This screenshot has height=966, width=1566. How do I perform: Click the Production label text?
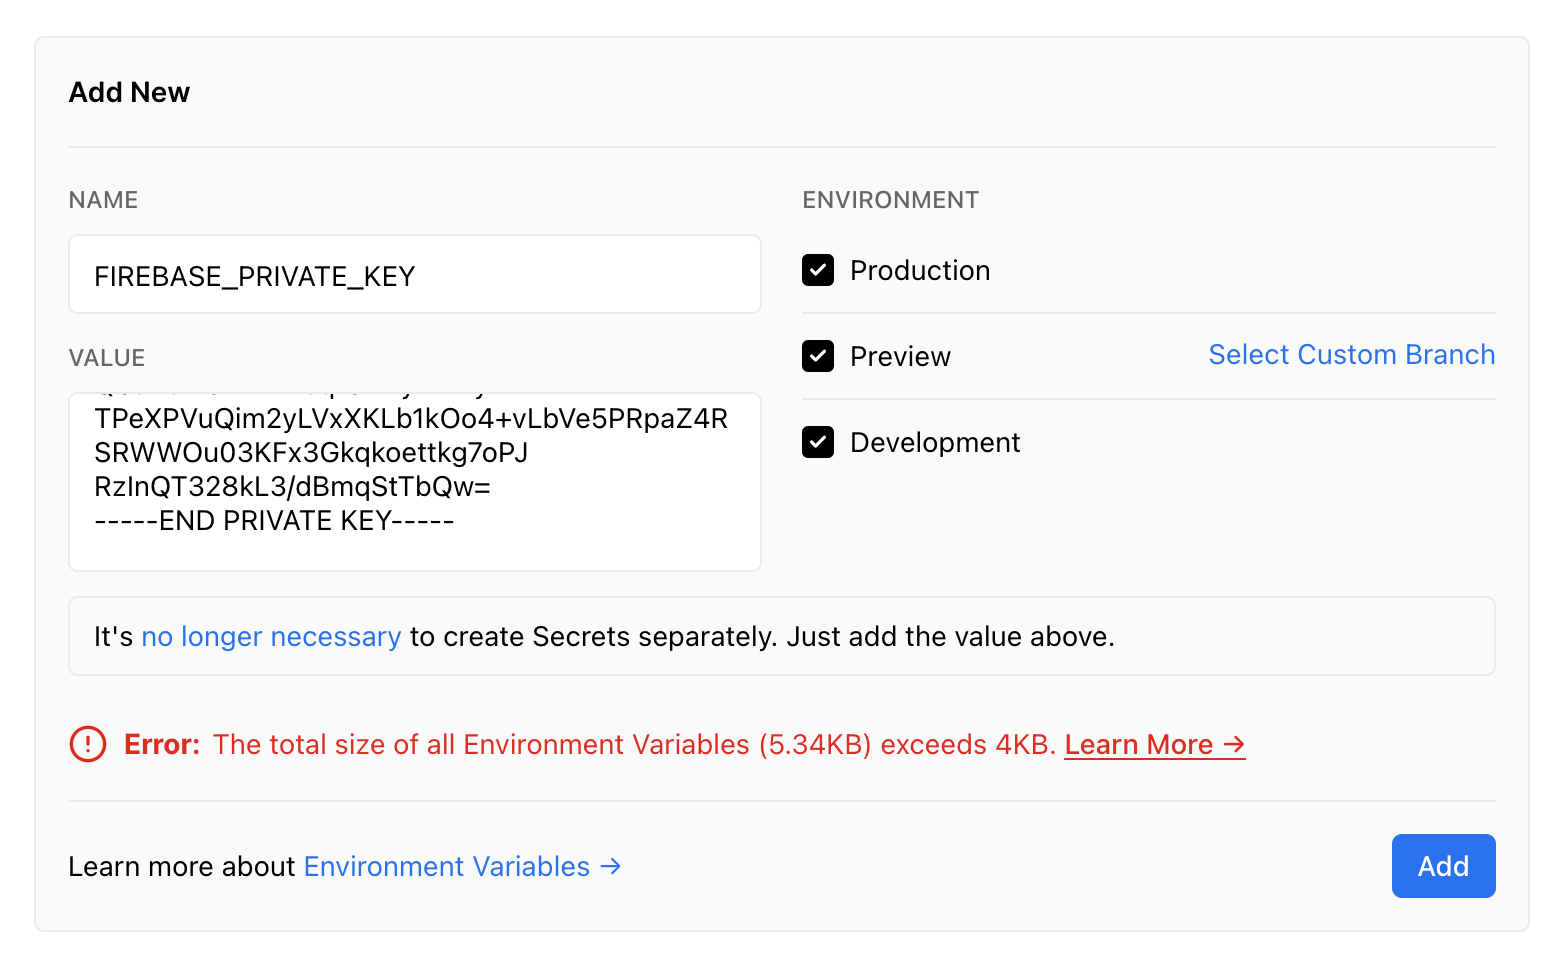(x=920, y=271)
